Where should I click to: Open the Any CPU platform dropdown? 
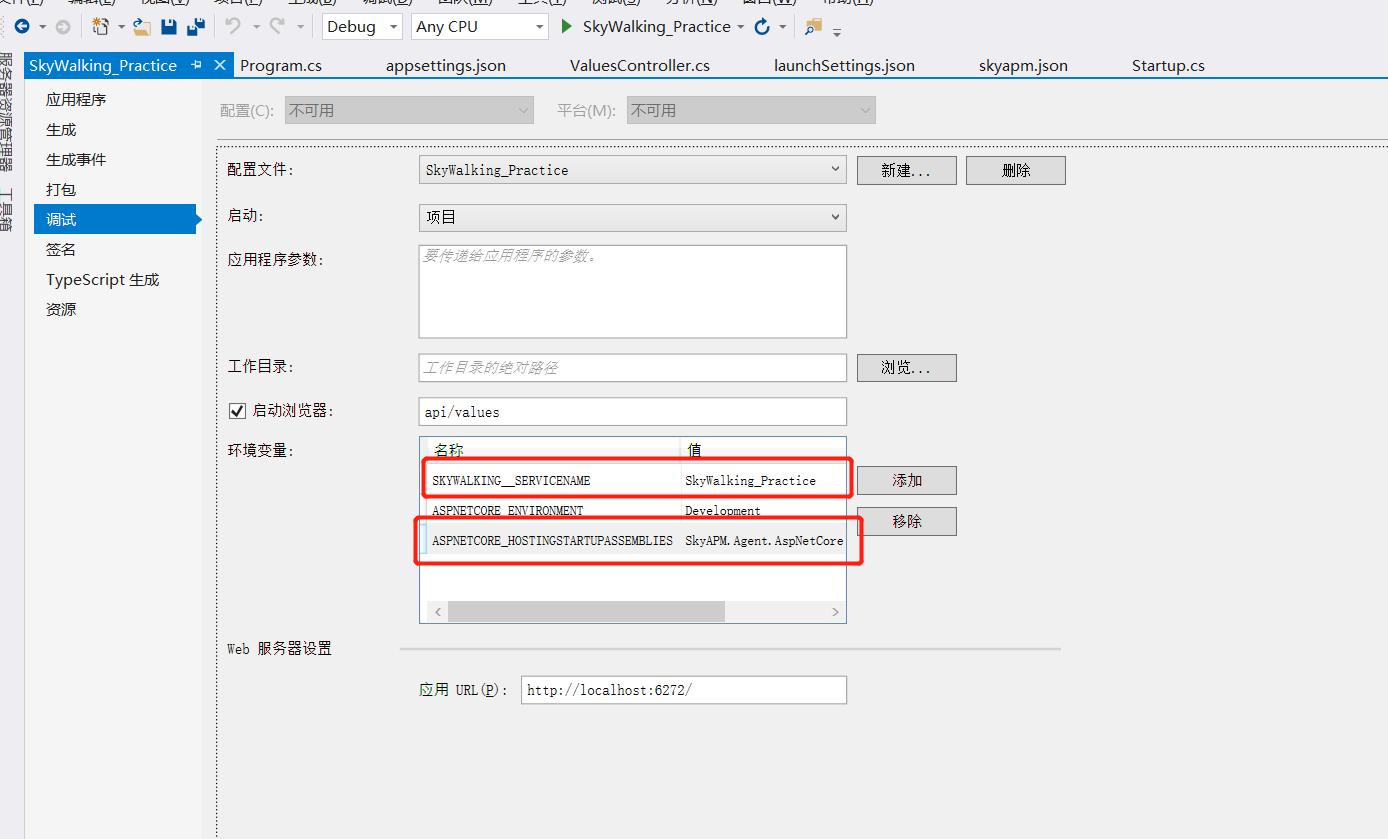click(480, 27)
